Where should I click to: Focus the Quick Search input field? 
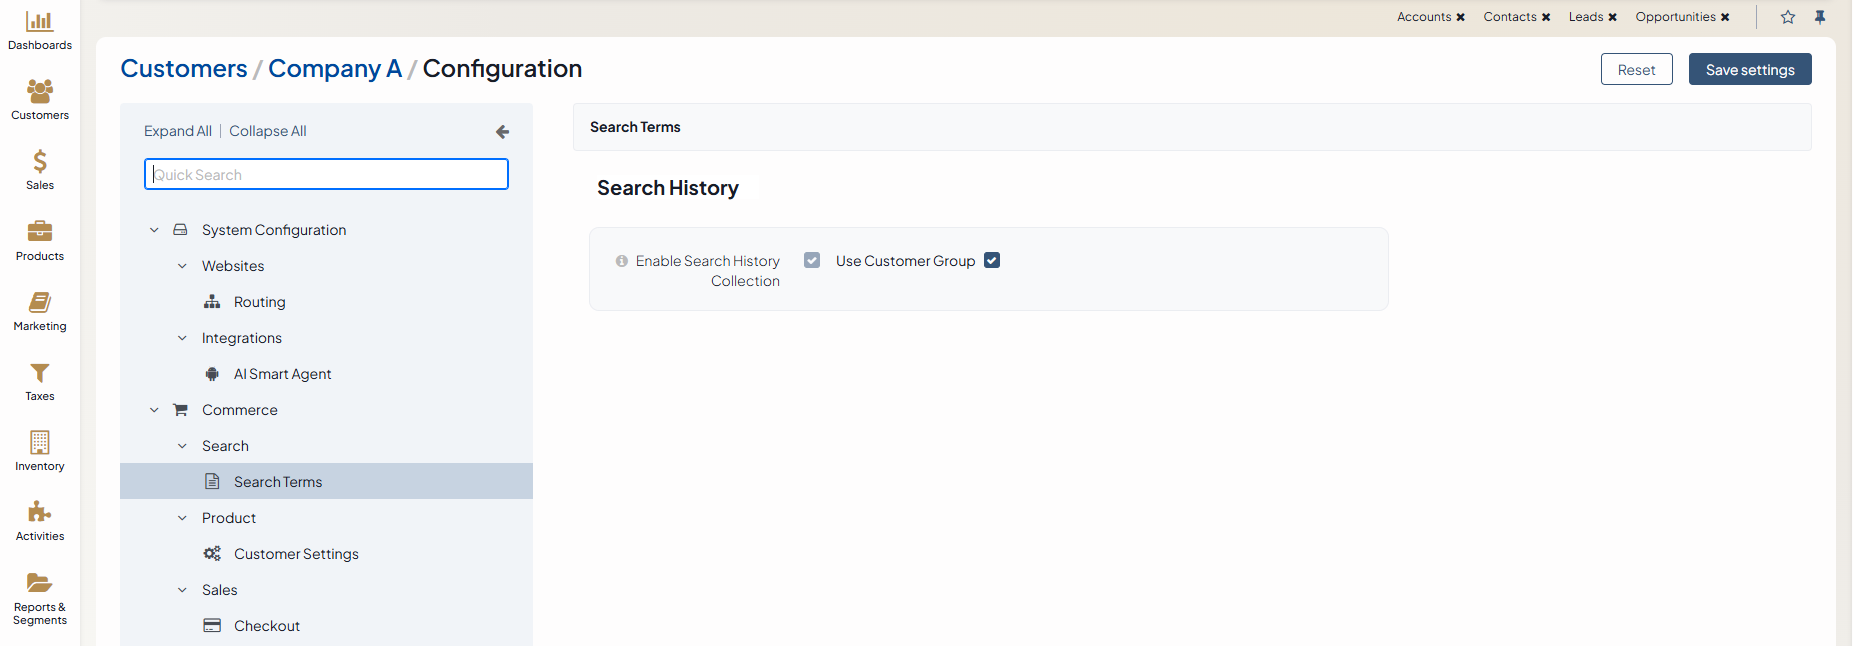pyautogui.click(x=326, y=174)
